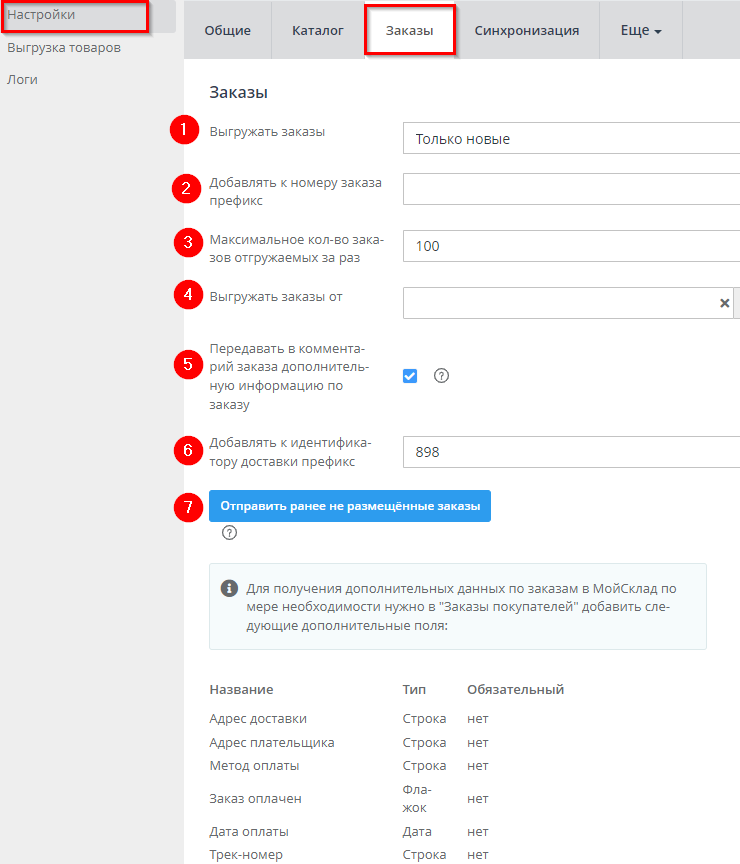Click help icon below the send orders button
The width and height of the screenshot is (740, 864).
(229, 533)
